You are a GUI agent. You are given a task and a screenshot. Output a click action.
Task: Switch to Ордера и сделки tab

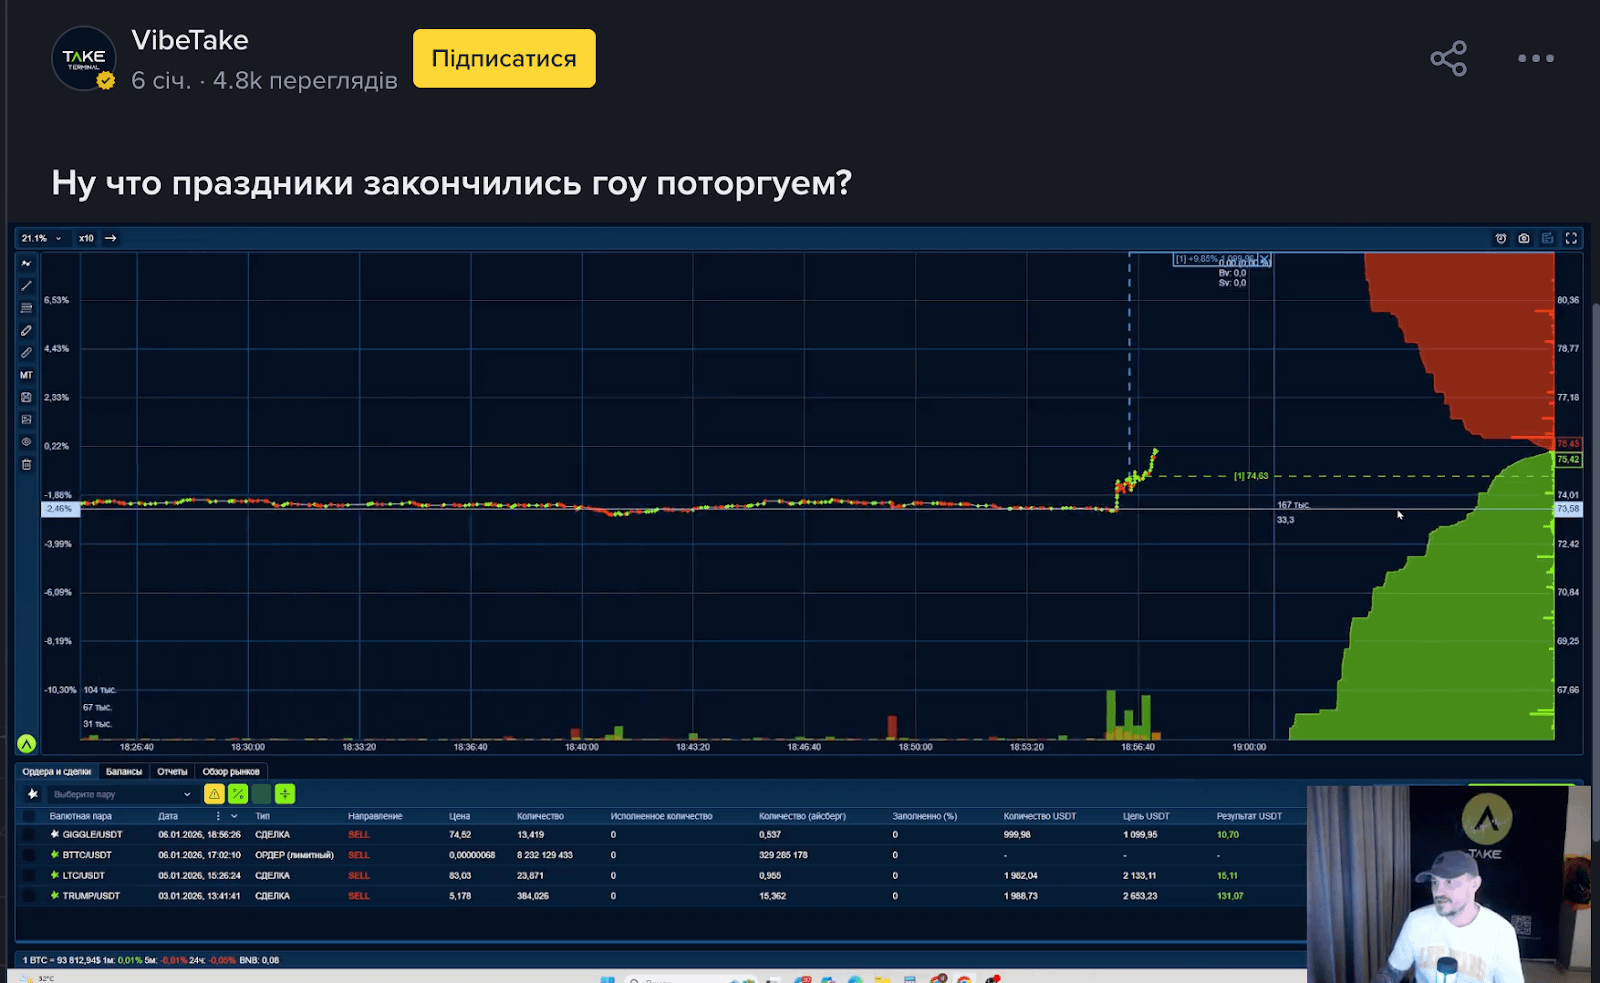pyautogui.click(x=57, y=771)
